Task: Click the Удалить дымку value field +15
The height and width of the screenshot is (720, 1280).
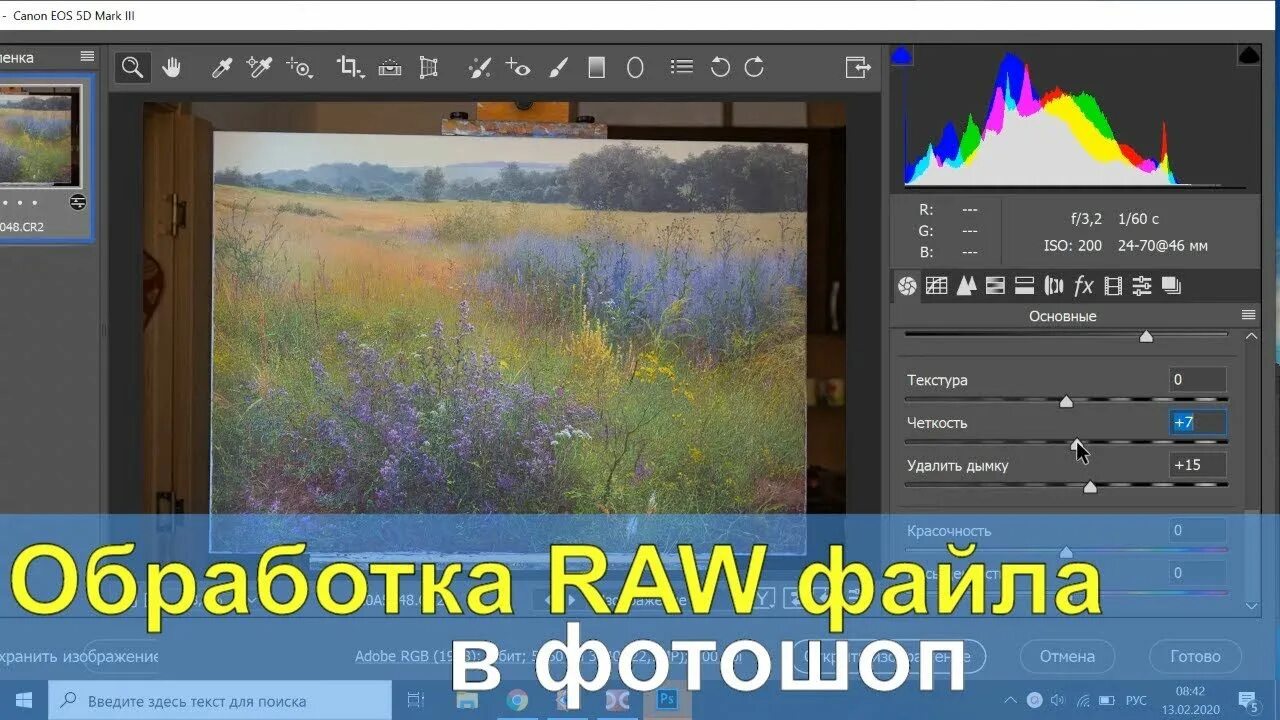Action: coord(1198,465)
